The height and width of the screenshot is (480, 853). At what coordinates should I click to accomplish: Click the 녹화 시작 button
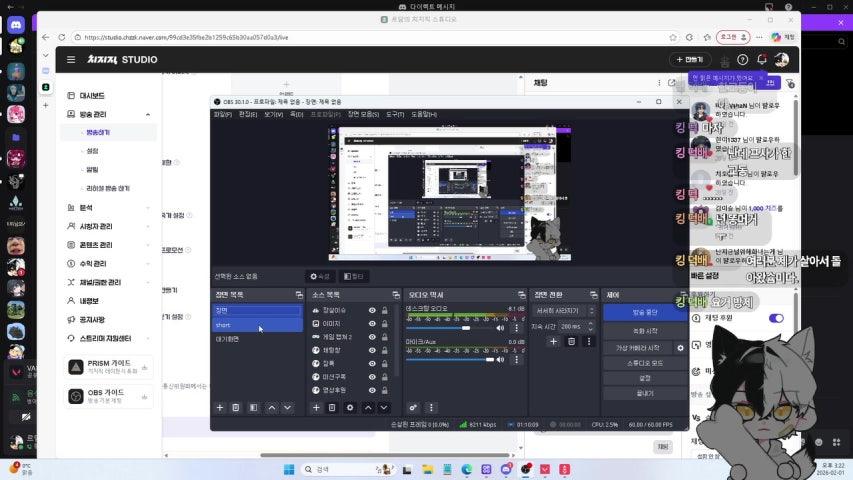[x=645, y=330]
